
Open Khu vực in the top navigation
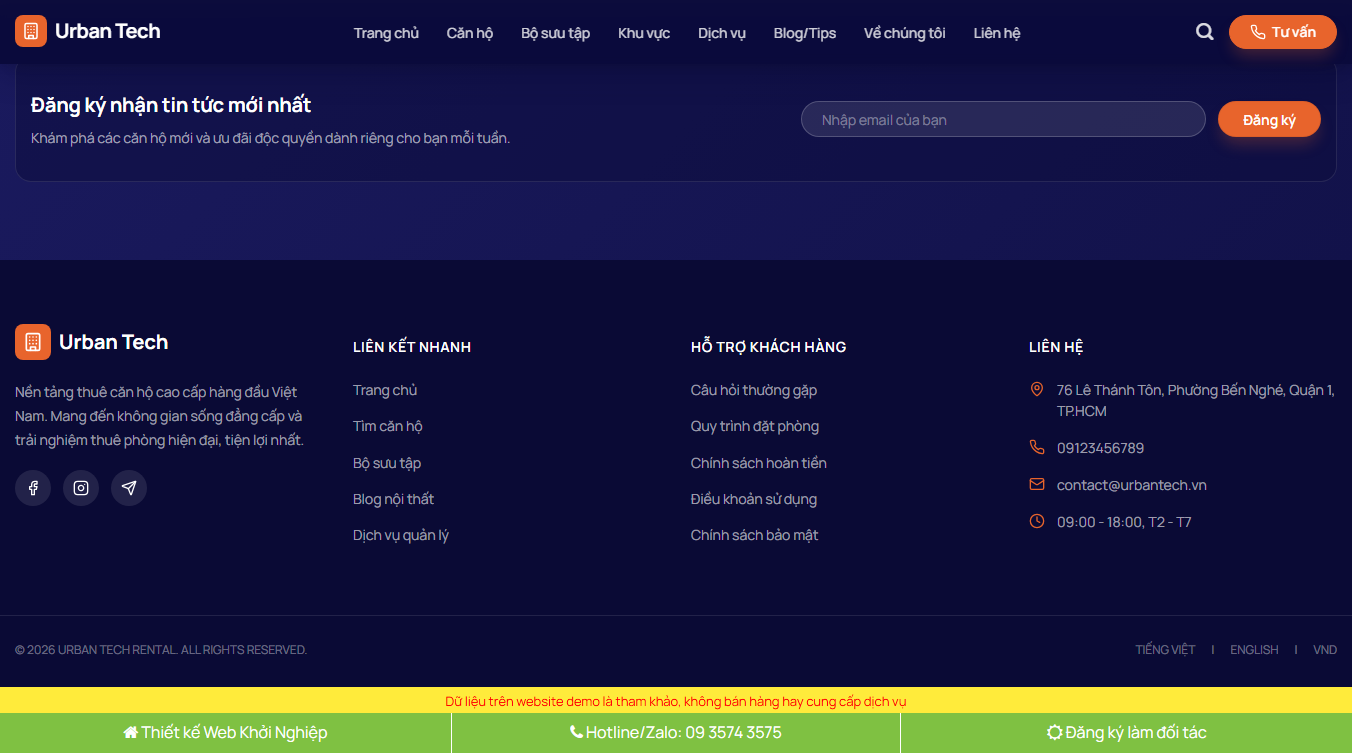click(x=644, y=33)
